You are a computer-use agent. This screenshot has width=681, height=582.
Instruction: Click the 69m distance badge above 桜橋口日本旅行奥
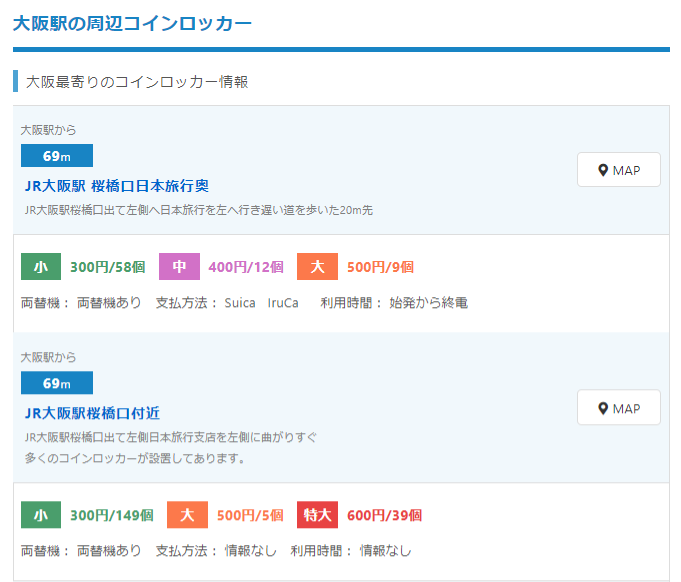coord(57,155)
